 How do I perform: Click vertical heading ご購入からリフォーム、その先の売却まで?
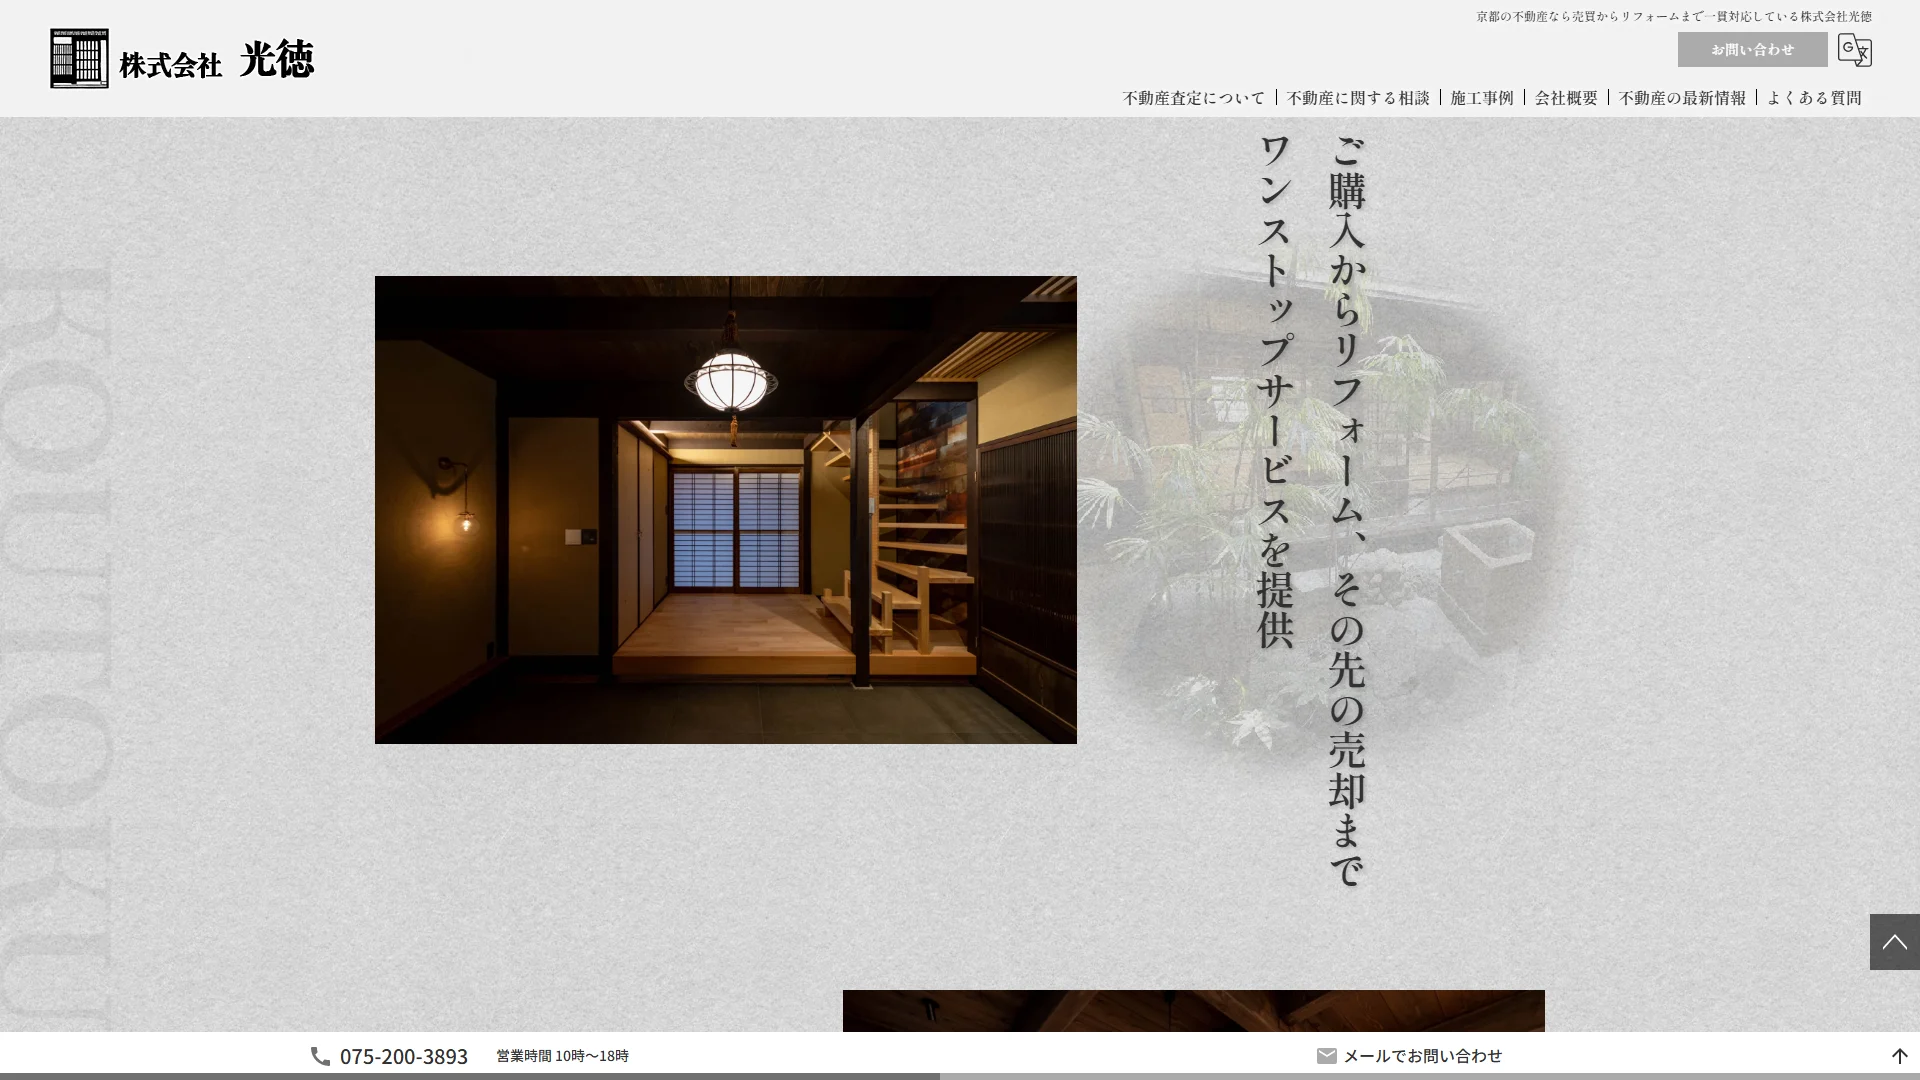tap(1347, 511)
